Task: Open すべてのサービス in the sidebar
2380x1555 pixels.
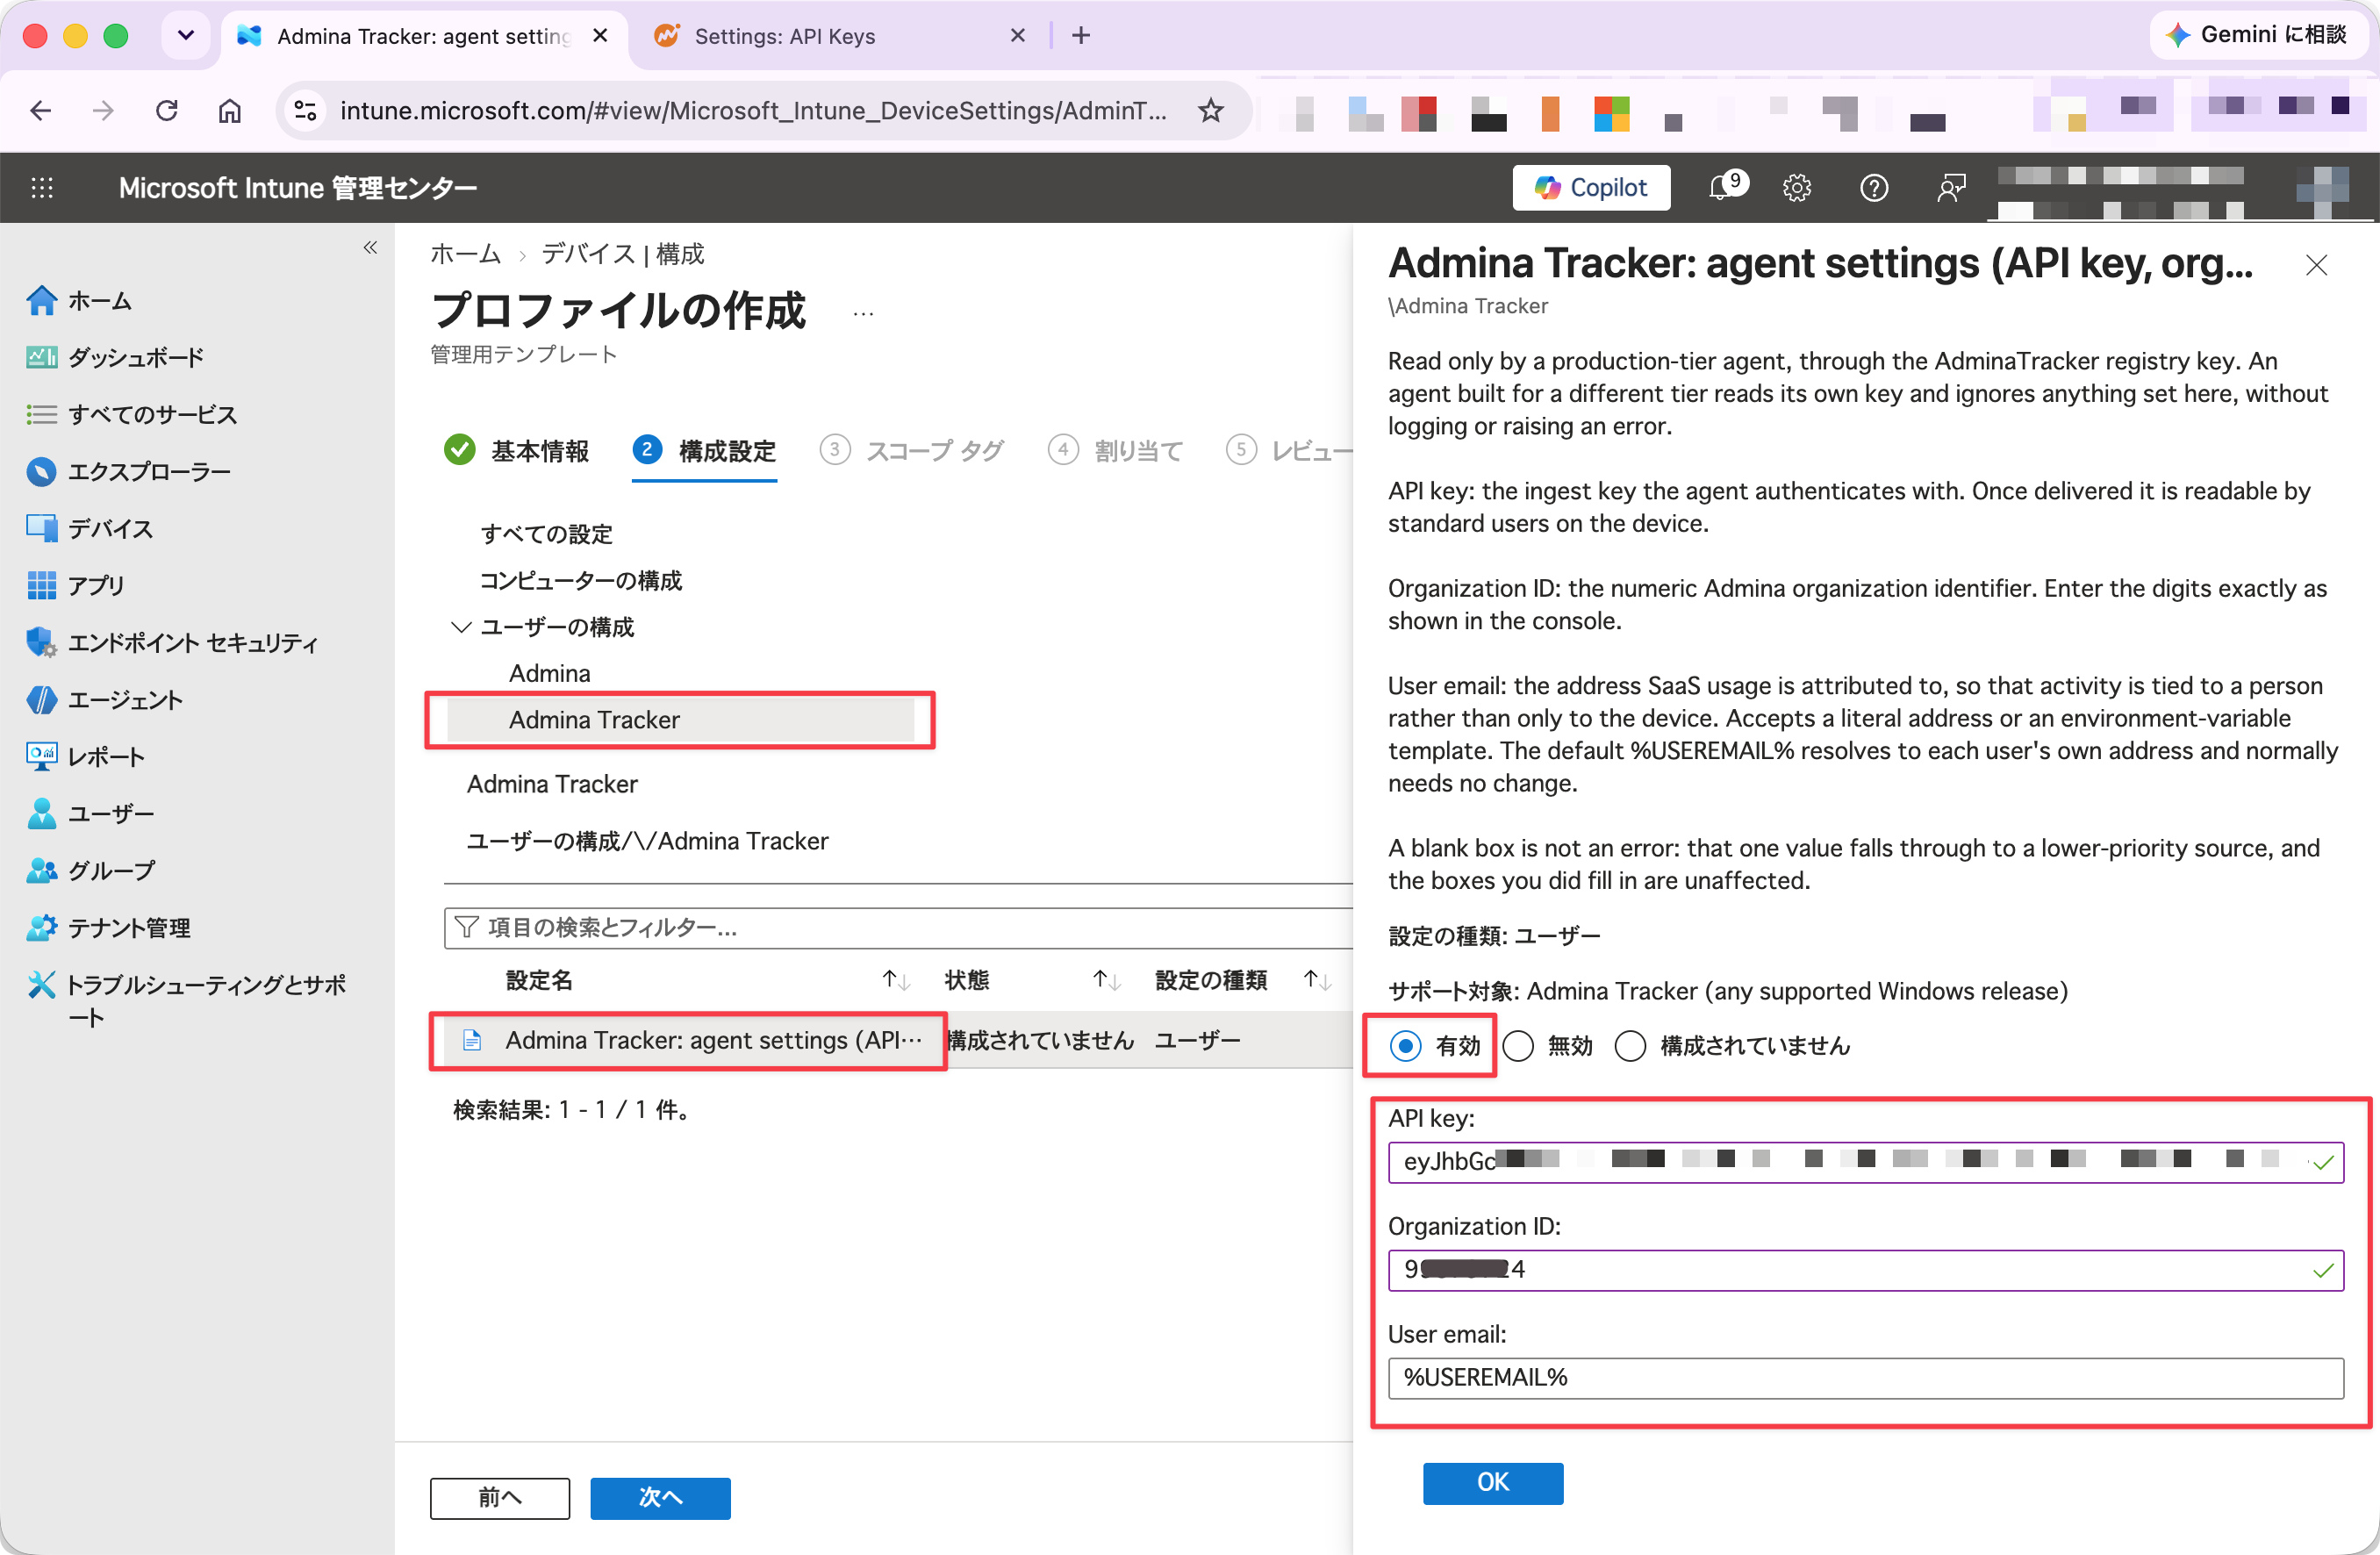Action: 132,415
